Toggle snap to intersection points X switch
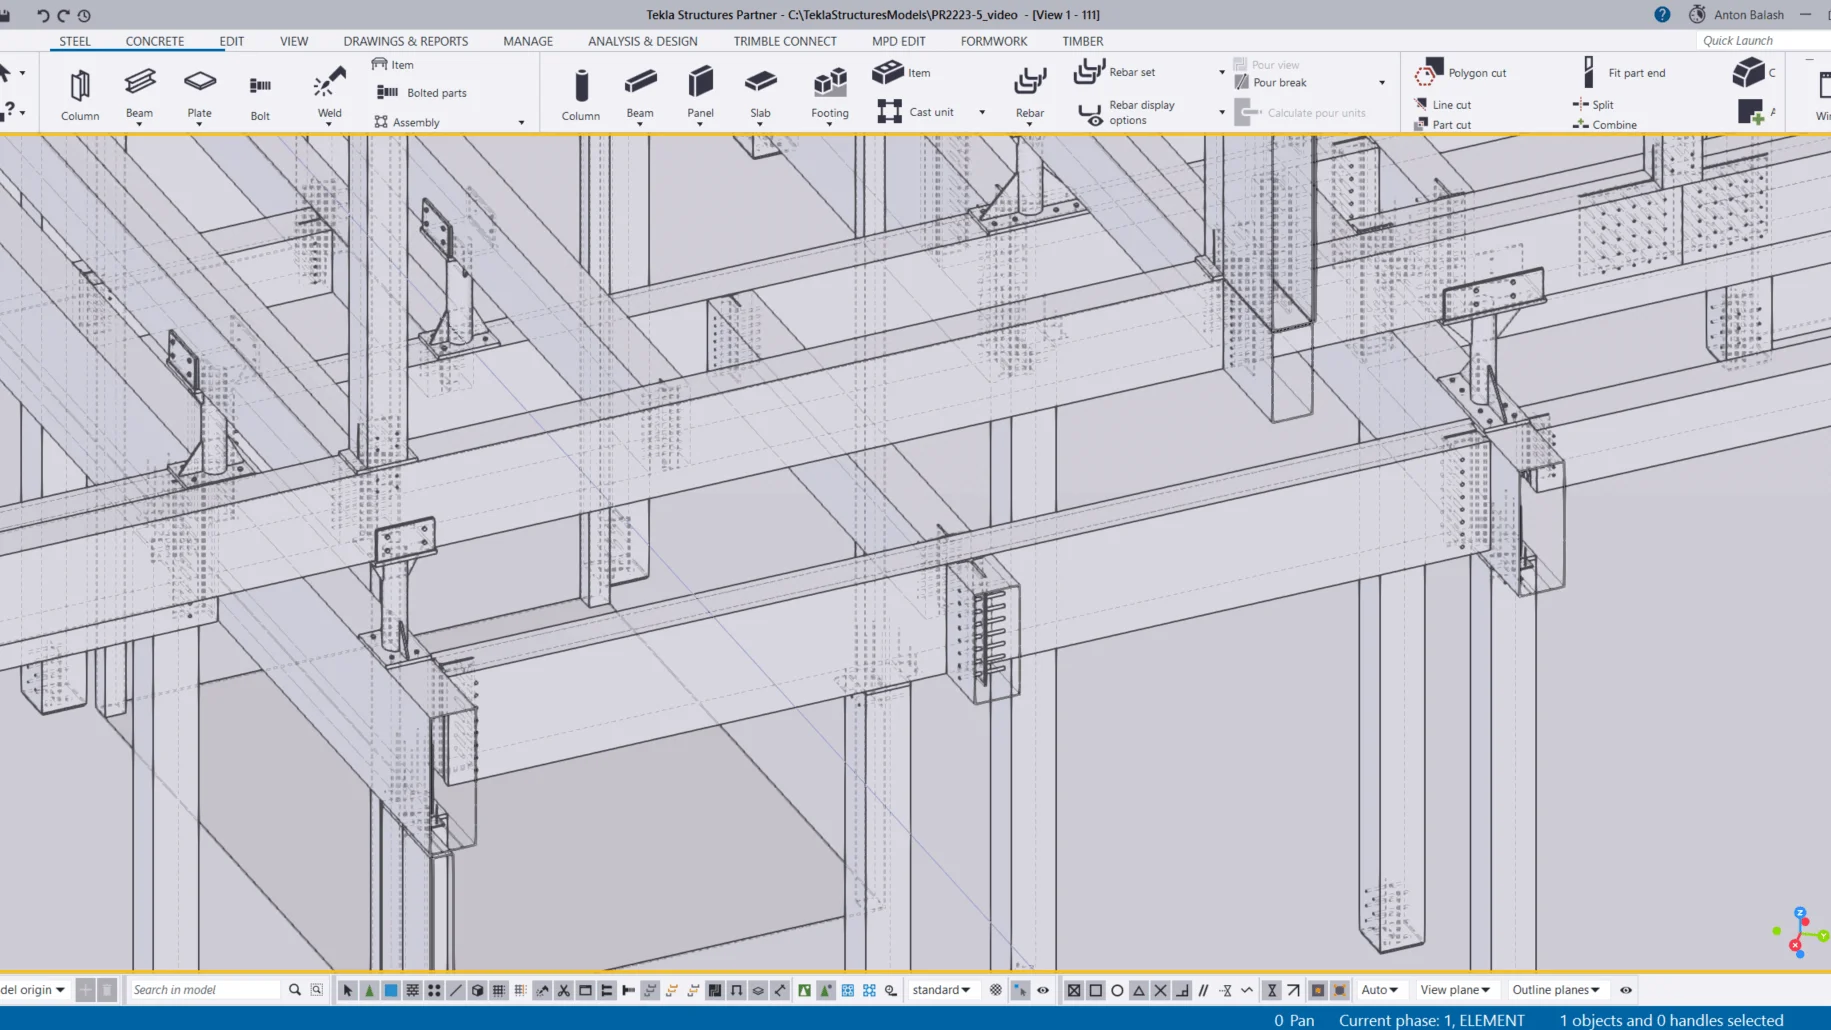1831x1030 pixels. (1160, 990)
